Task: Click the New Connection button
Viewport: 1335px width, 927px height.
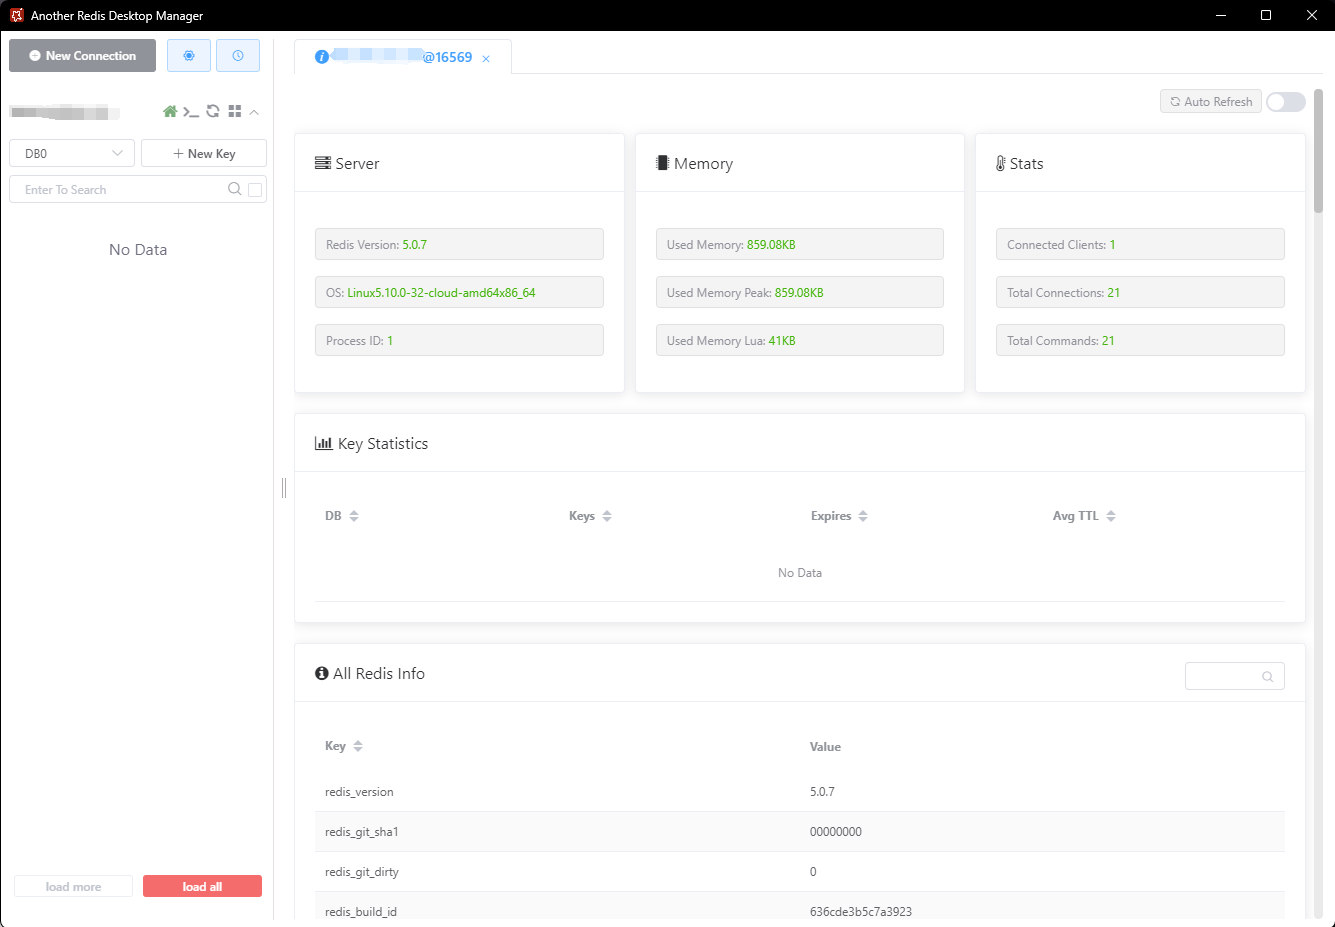Action: coord(82,56)
